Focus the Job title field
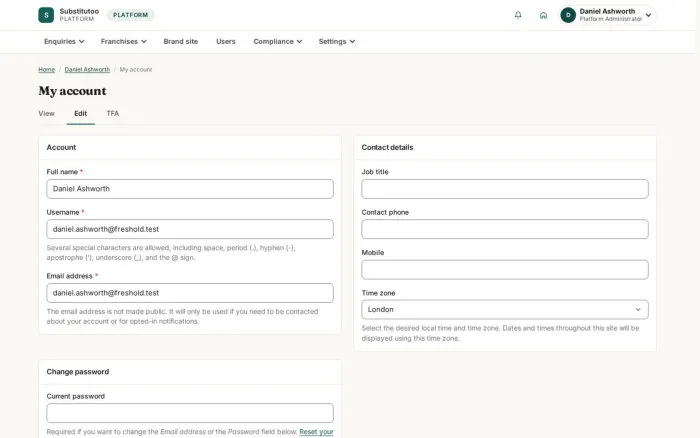This screenshot has width=700, height=438. 505,189
